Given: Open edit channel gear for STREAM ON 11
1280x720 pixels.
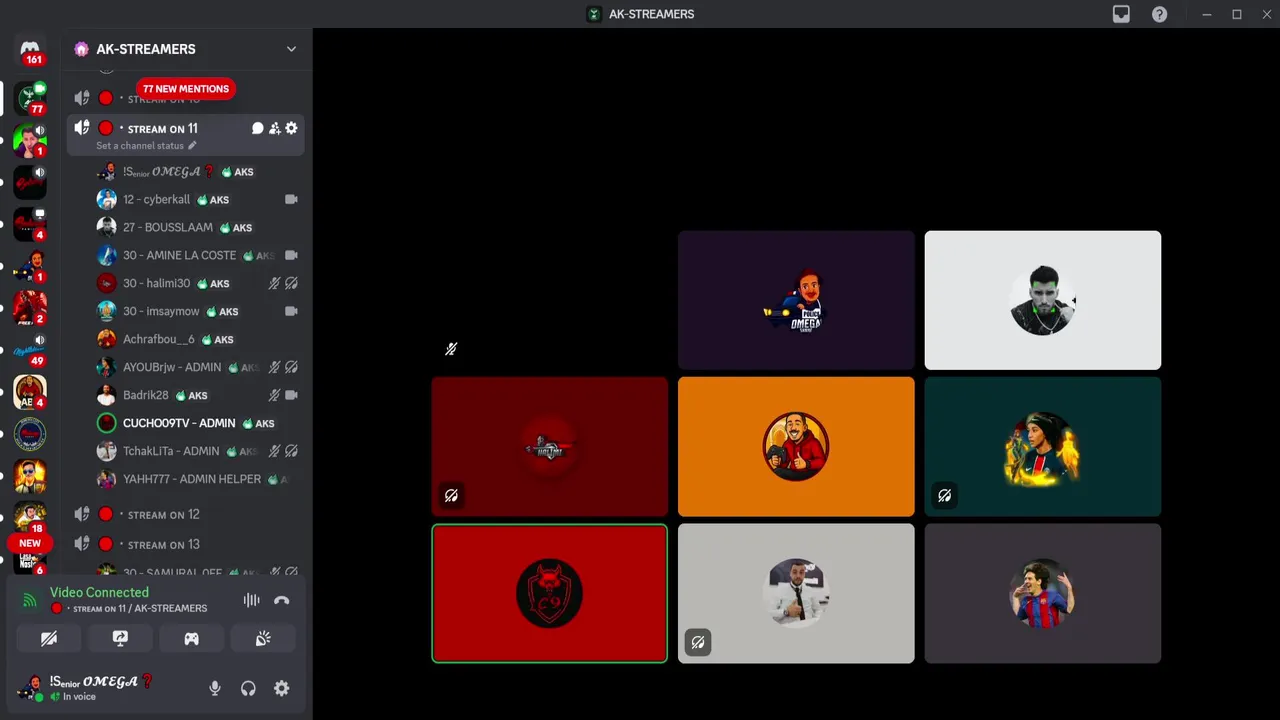Looking at the screenshot, I should [x=291, y=128].
